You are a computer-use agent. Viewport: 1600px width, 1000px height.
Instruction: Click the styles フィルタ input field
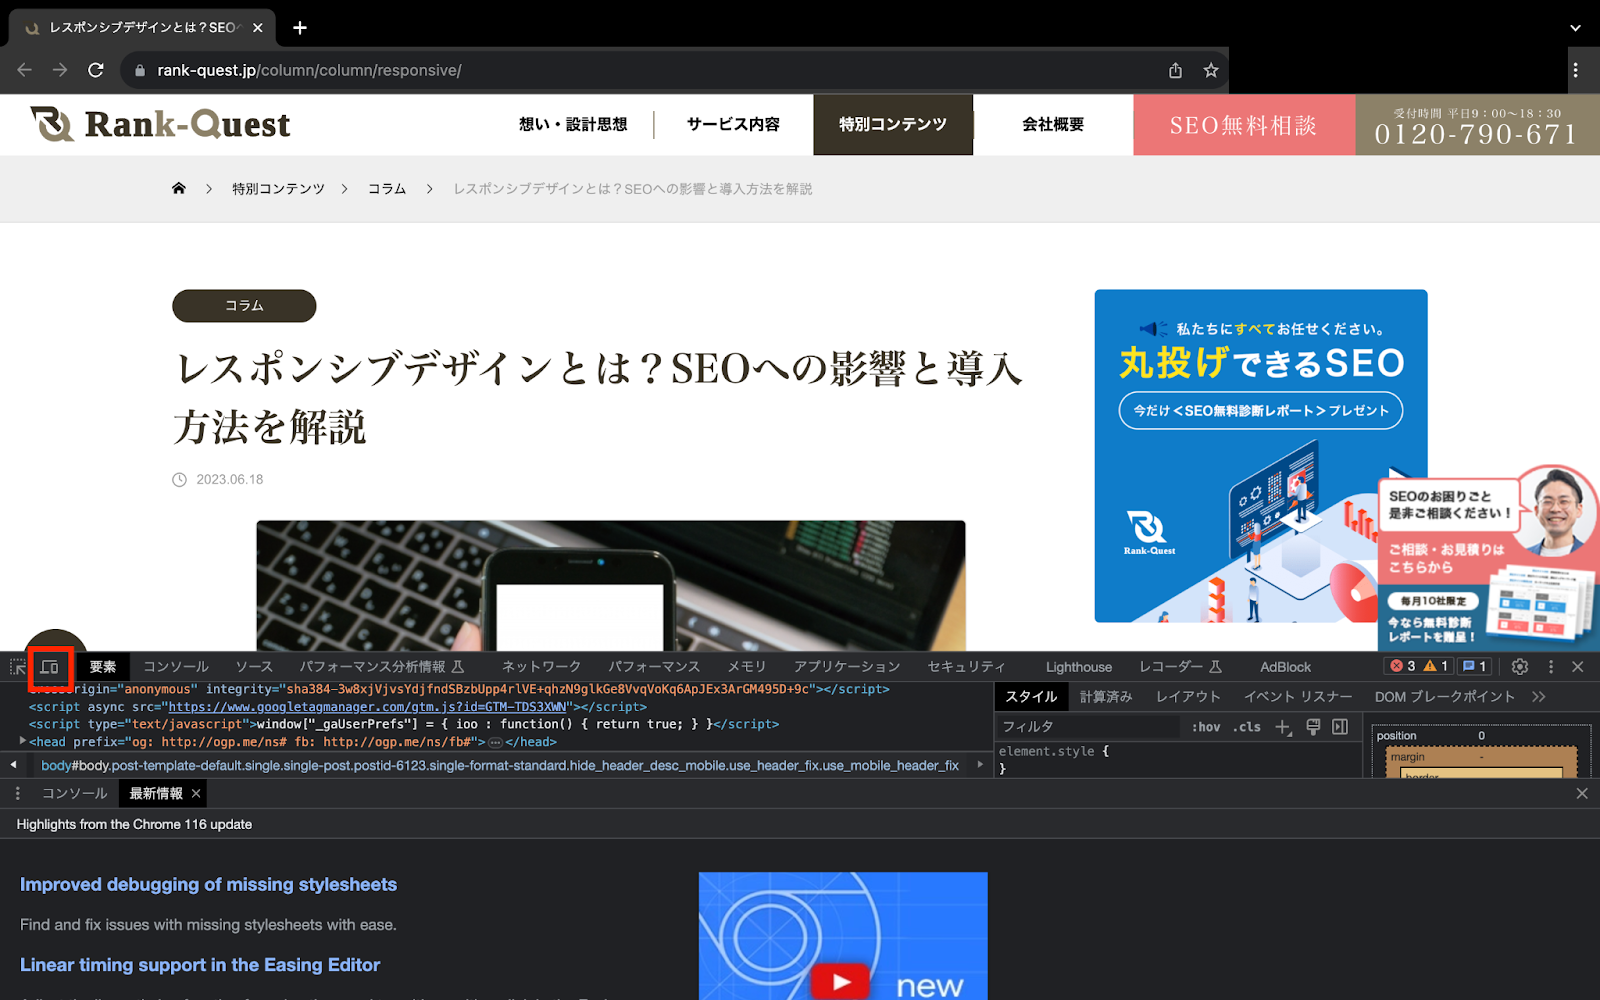click(1088, 727)
